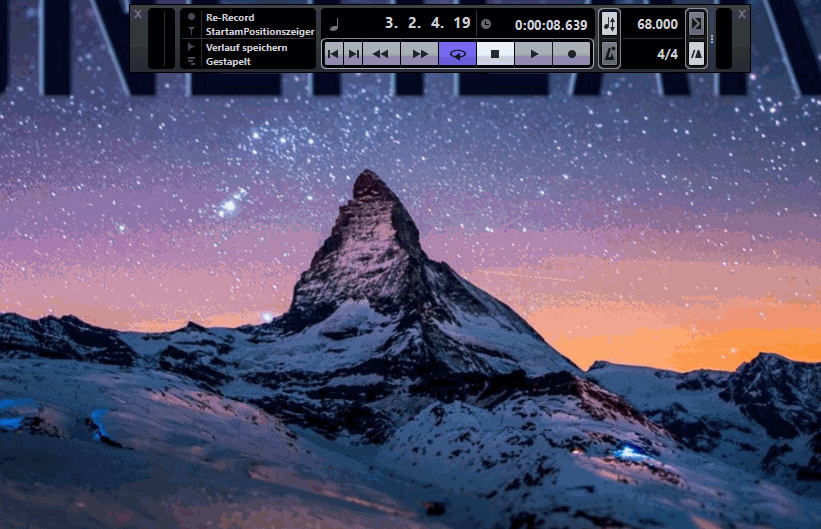
Task: Click the bars position value 3. 2. 4. 19
Action: (x=428, y=23)
